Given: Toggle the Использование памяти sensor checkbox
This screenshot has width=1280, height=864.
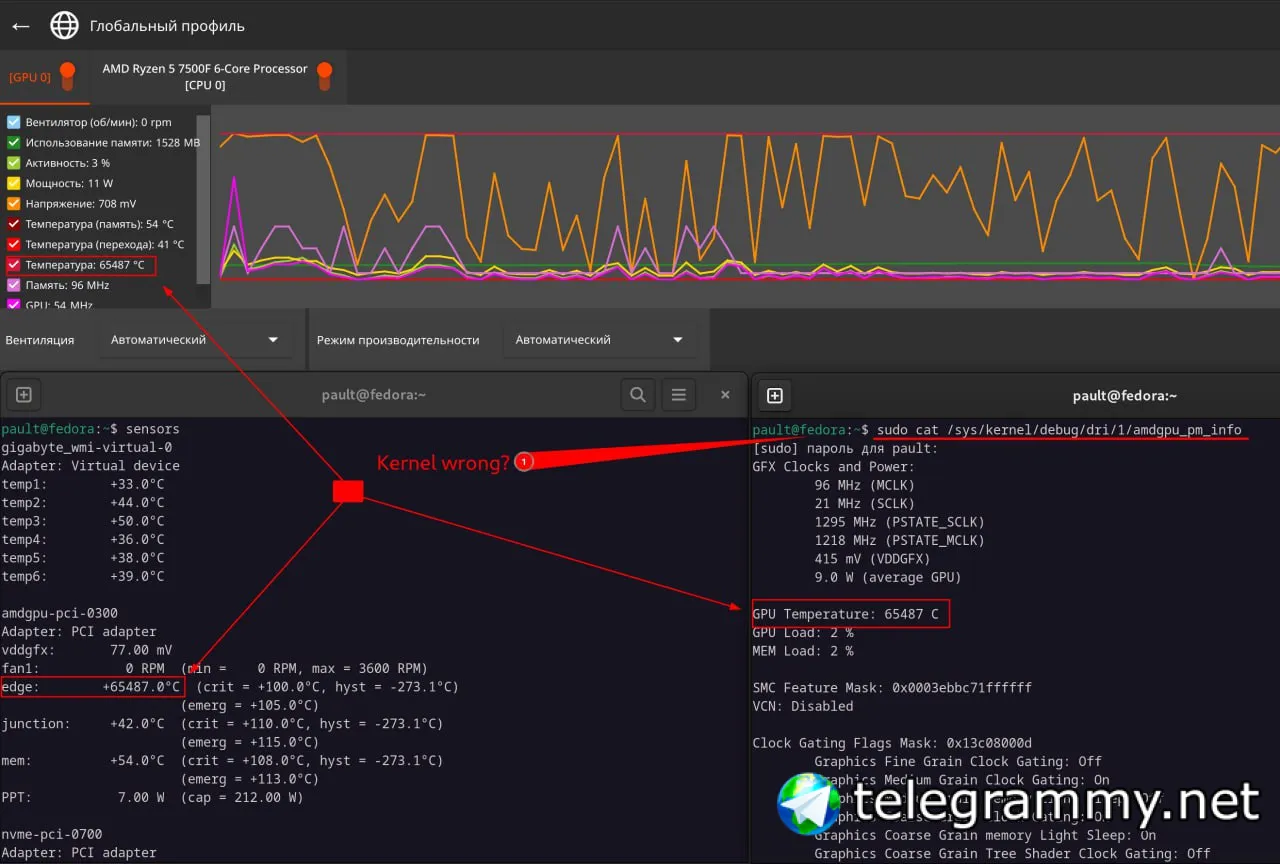Looking at the screenshot, I should tap(14, 143).
